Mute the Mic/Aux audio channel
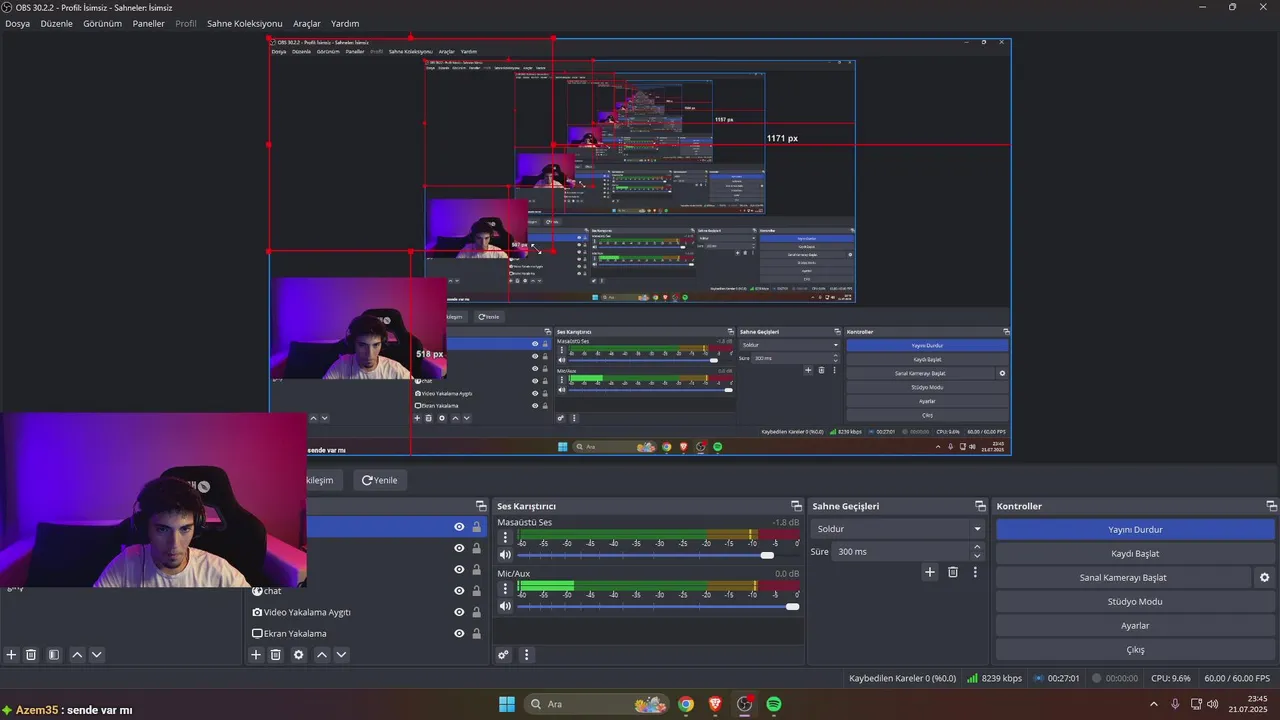1280x720 pixels. (505, 606)
